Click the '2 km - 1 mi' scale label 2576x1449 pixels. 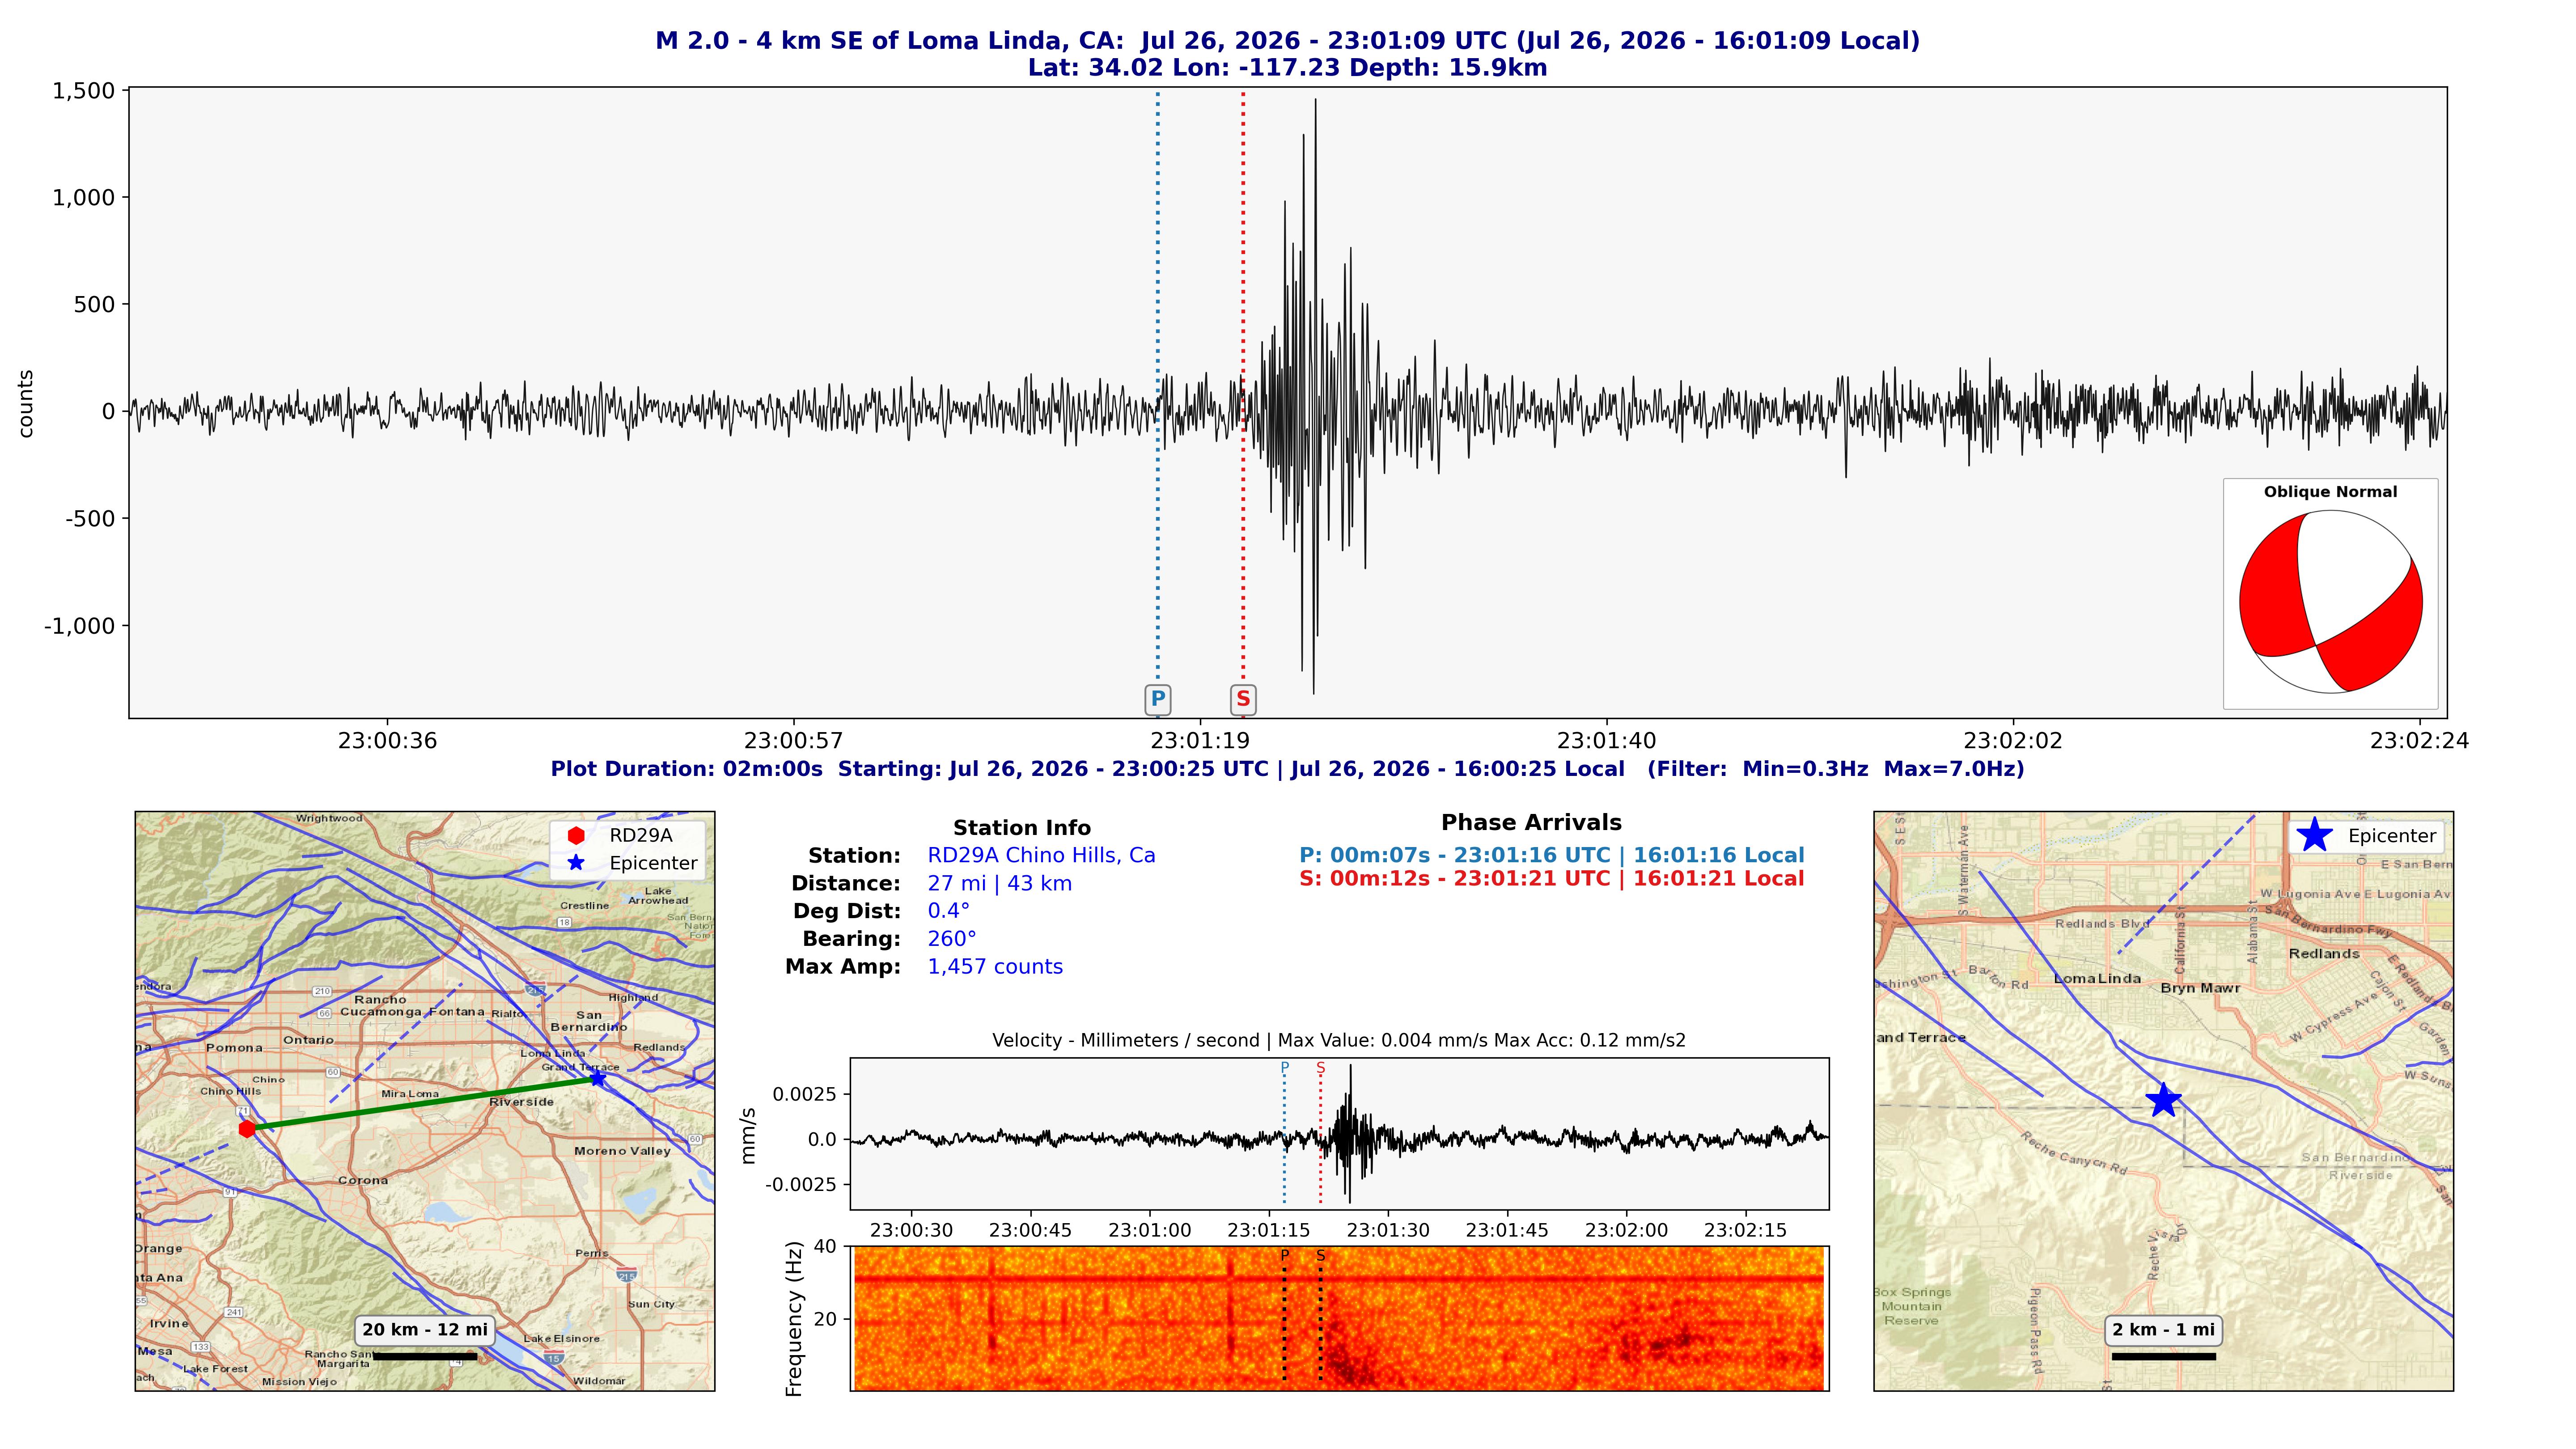(x=2164, y=1330)
